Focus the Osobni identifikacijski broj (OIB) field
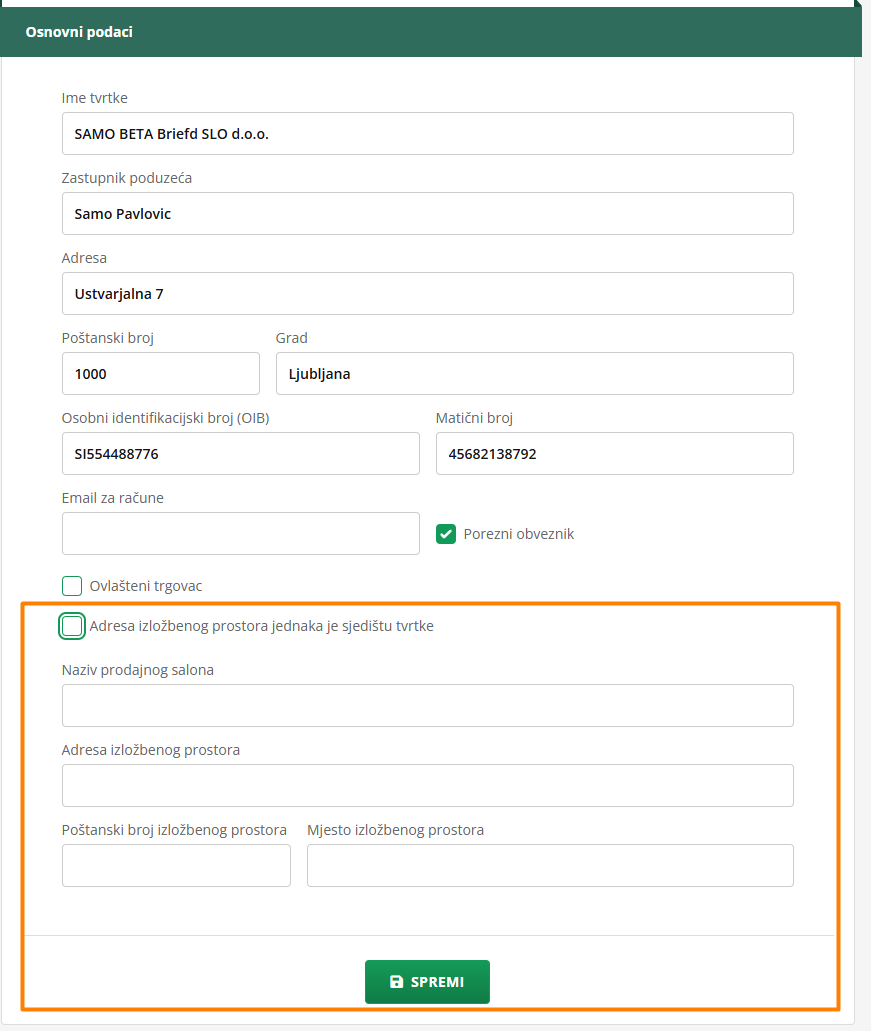The width and height of the screenshot is (871, 1031). click(x=240, y=454)
